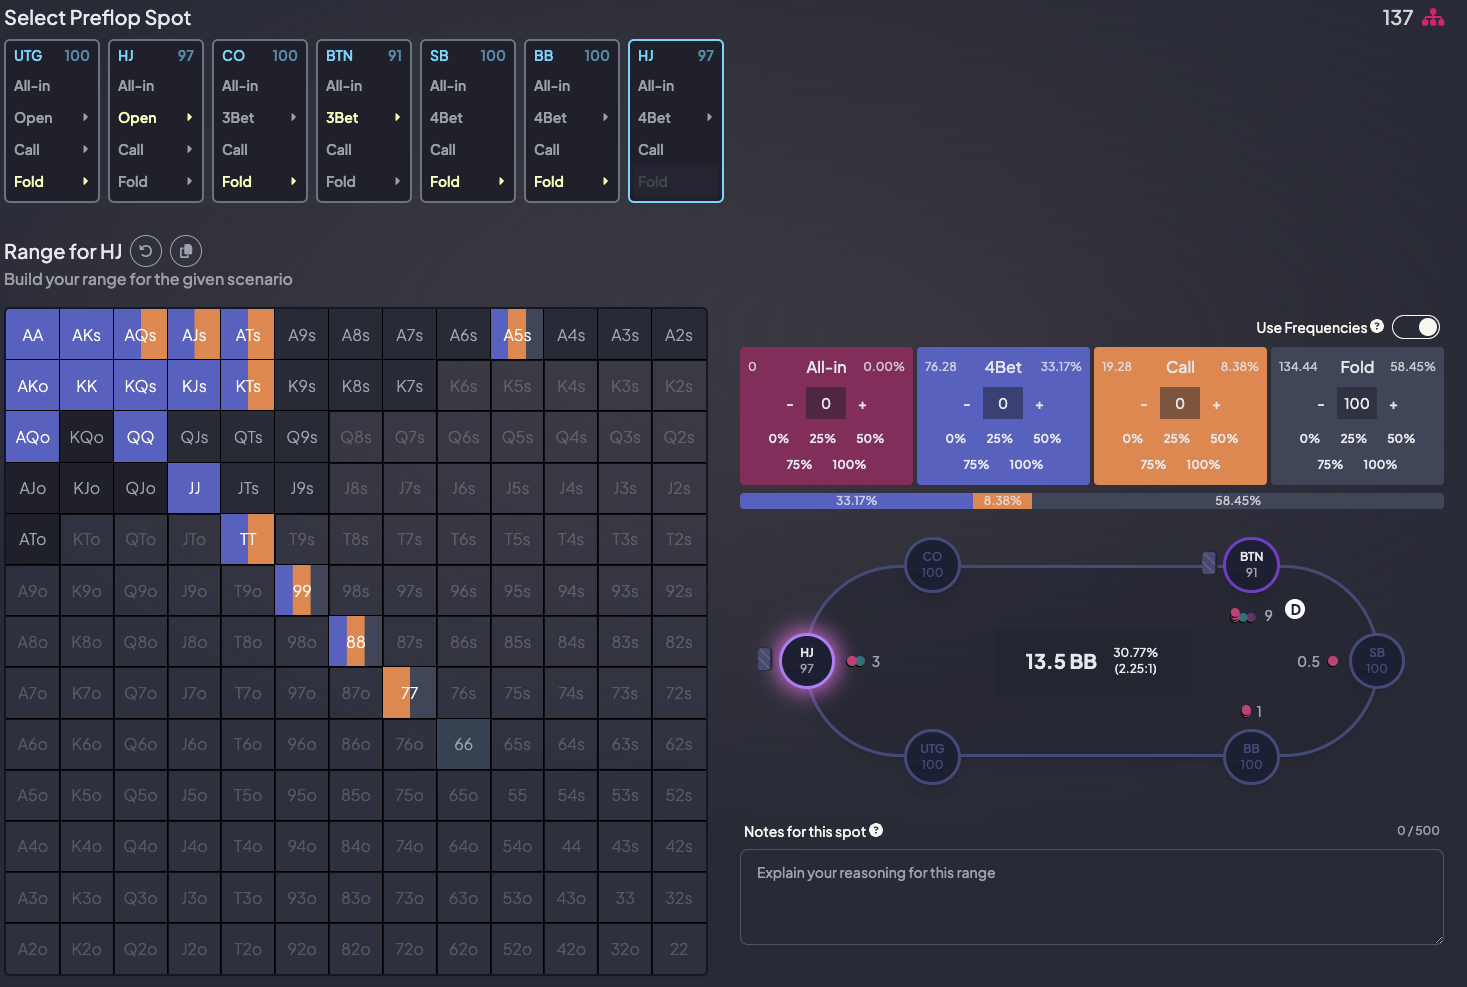Screen dimensions: 1467x987
Task: Decrease the Call frequency with minus
Action: pos(1144,404)
